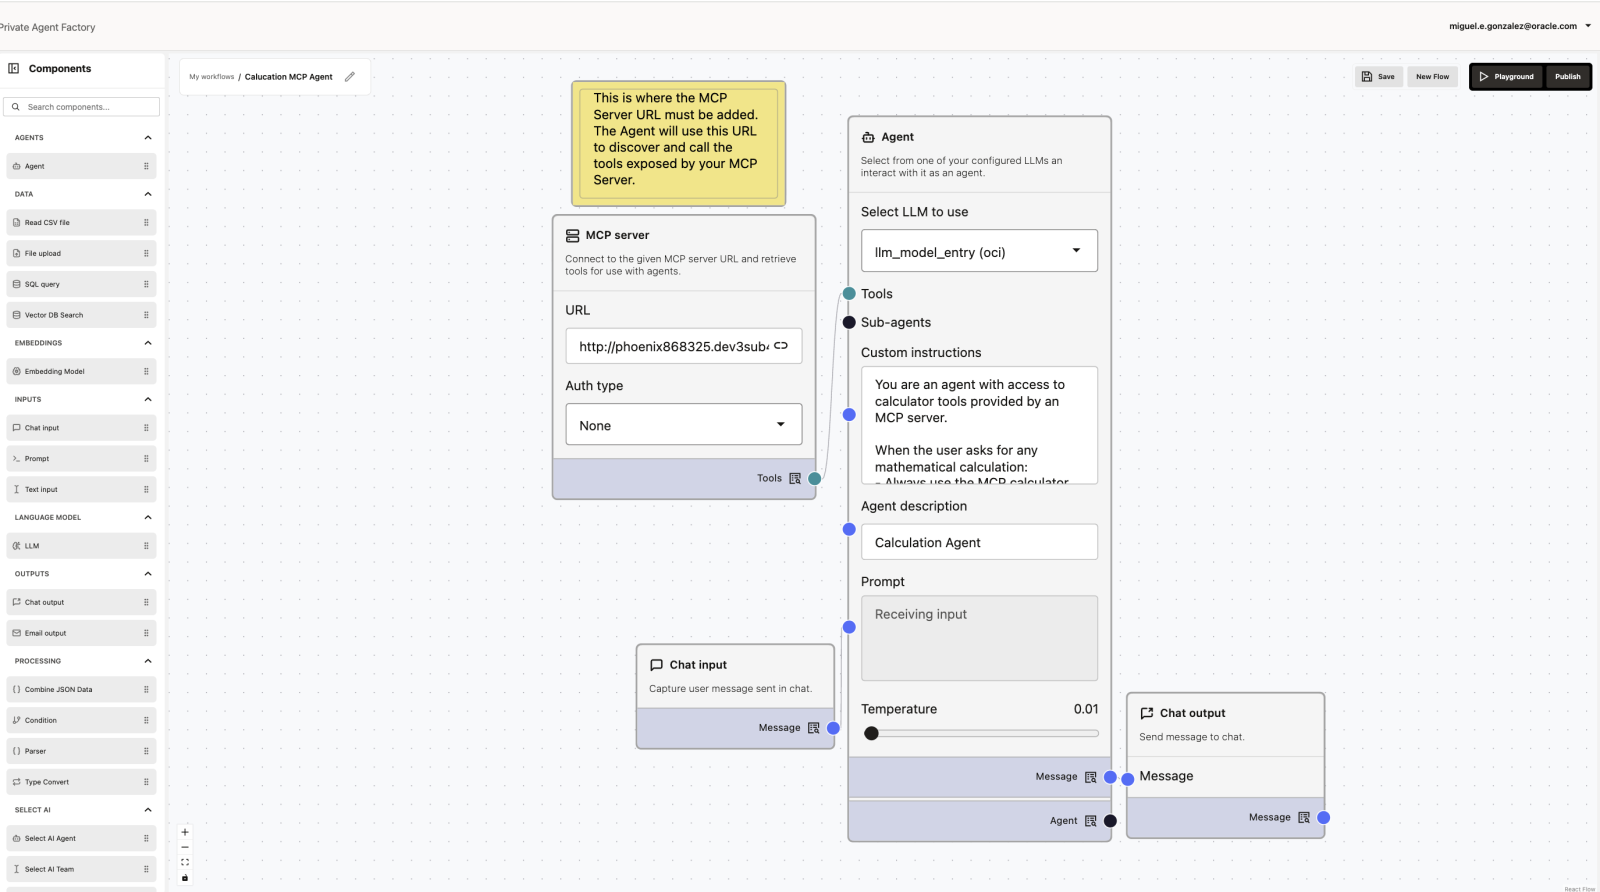The width and height of the screenshot is (1600, 892).
Task: Open the Auth type dropdown
Action: coord(683,425)
